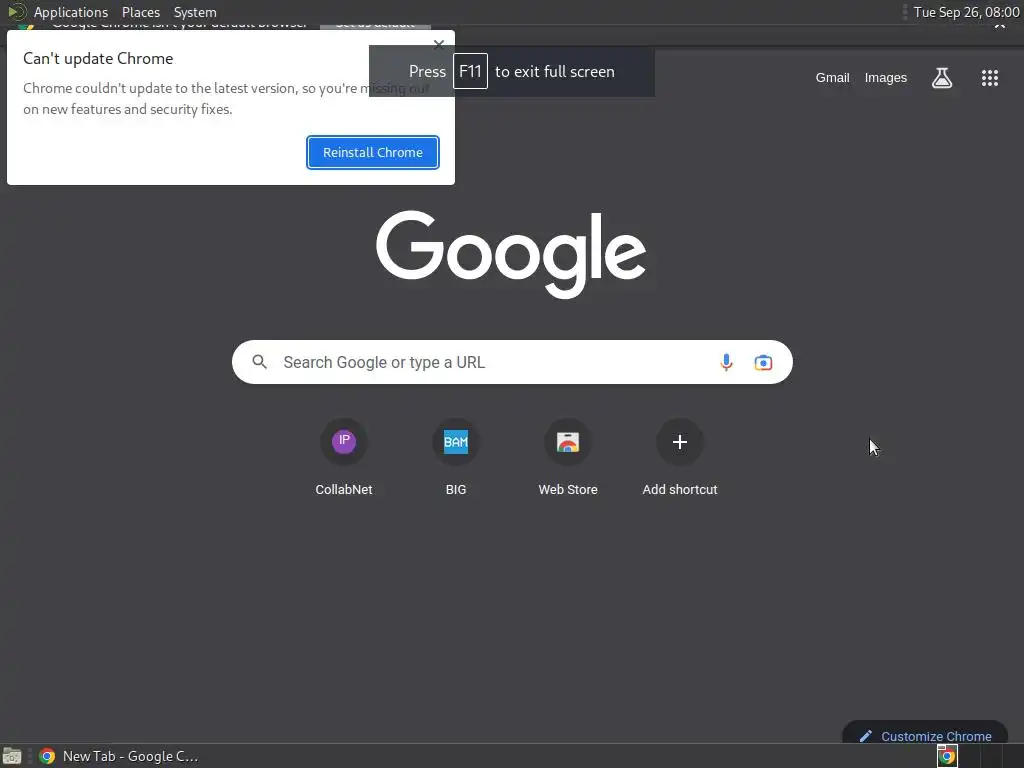Search by image with camera icon
The height and width of the screenshot is (768, 1024).
763,362
